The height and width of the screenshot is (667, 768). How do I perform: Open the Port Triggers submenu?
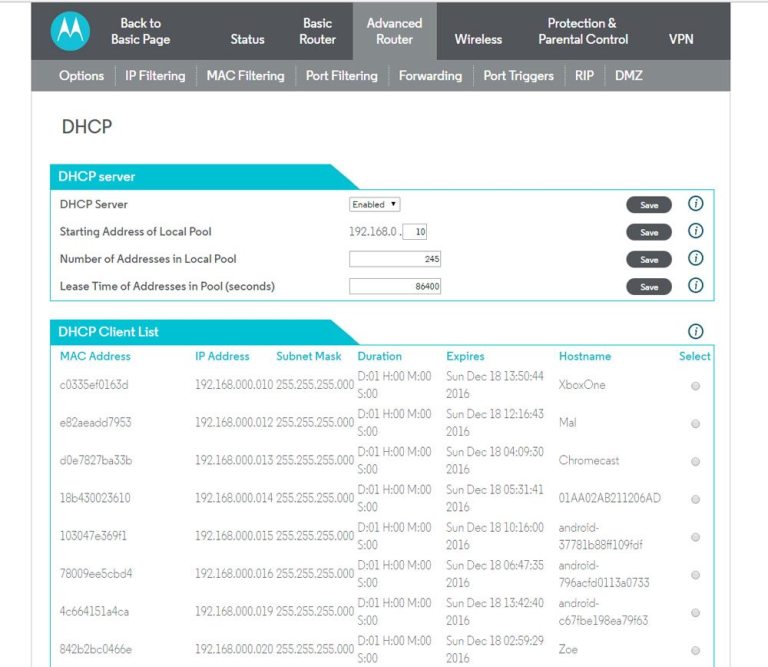click(518, 75)
